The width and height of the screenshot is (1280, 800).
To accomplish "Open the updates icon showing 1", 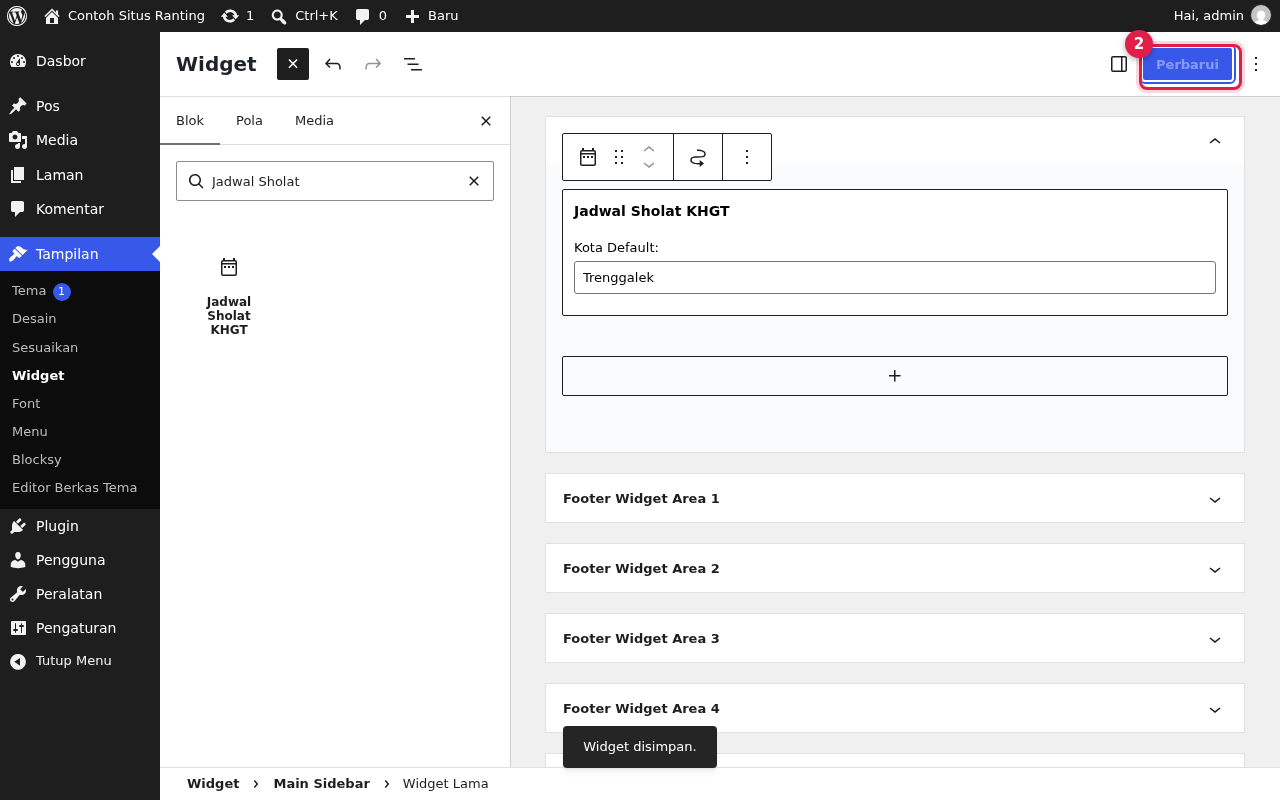I will (x=237, y=16).
